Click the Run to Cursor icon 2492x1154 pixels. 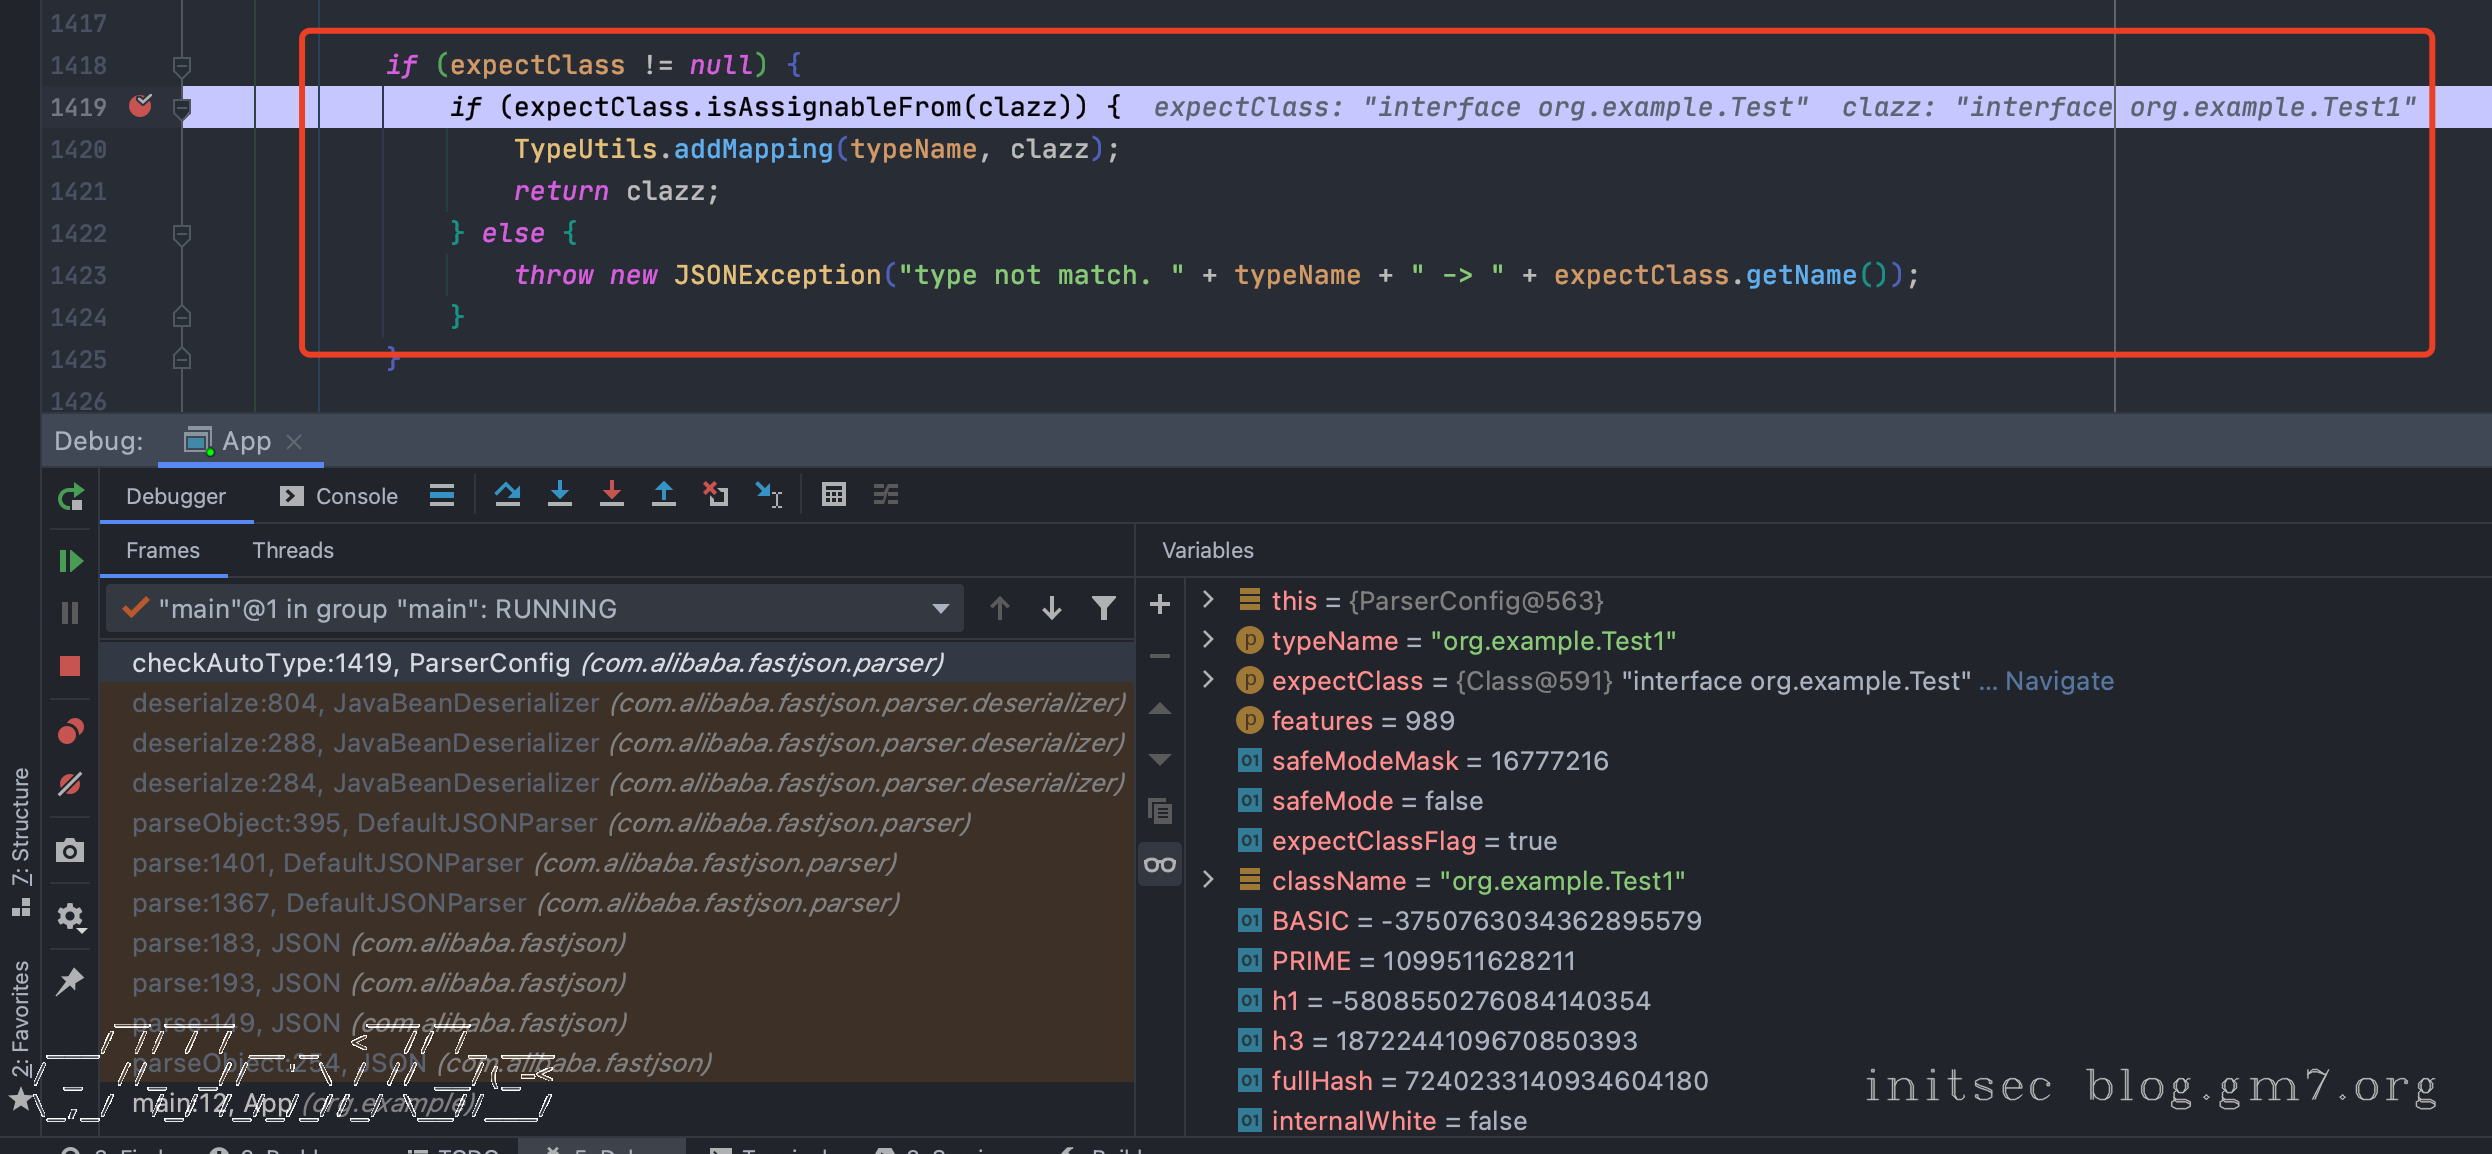pyautogui.click(x=768, y=495)
